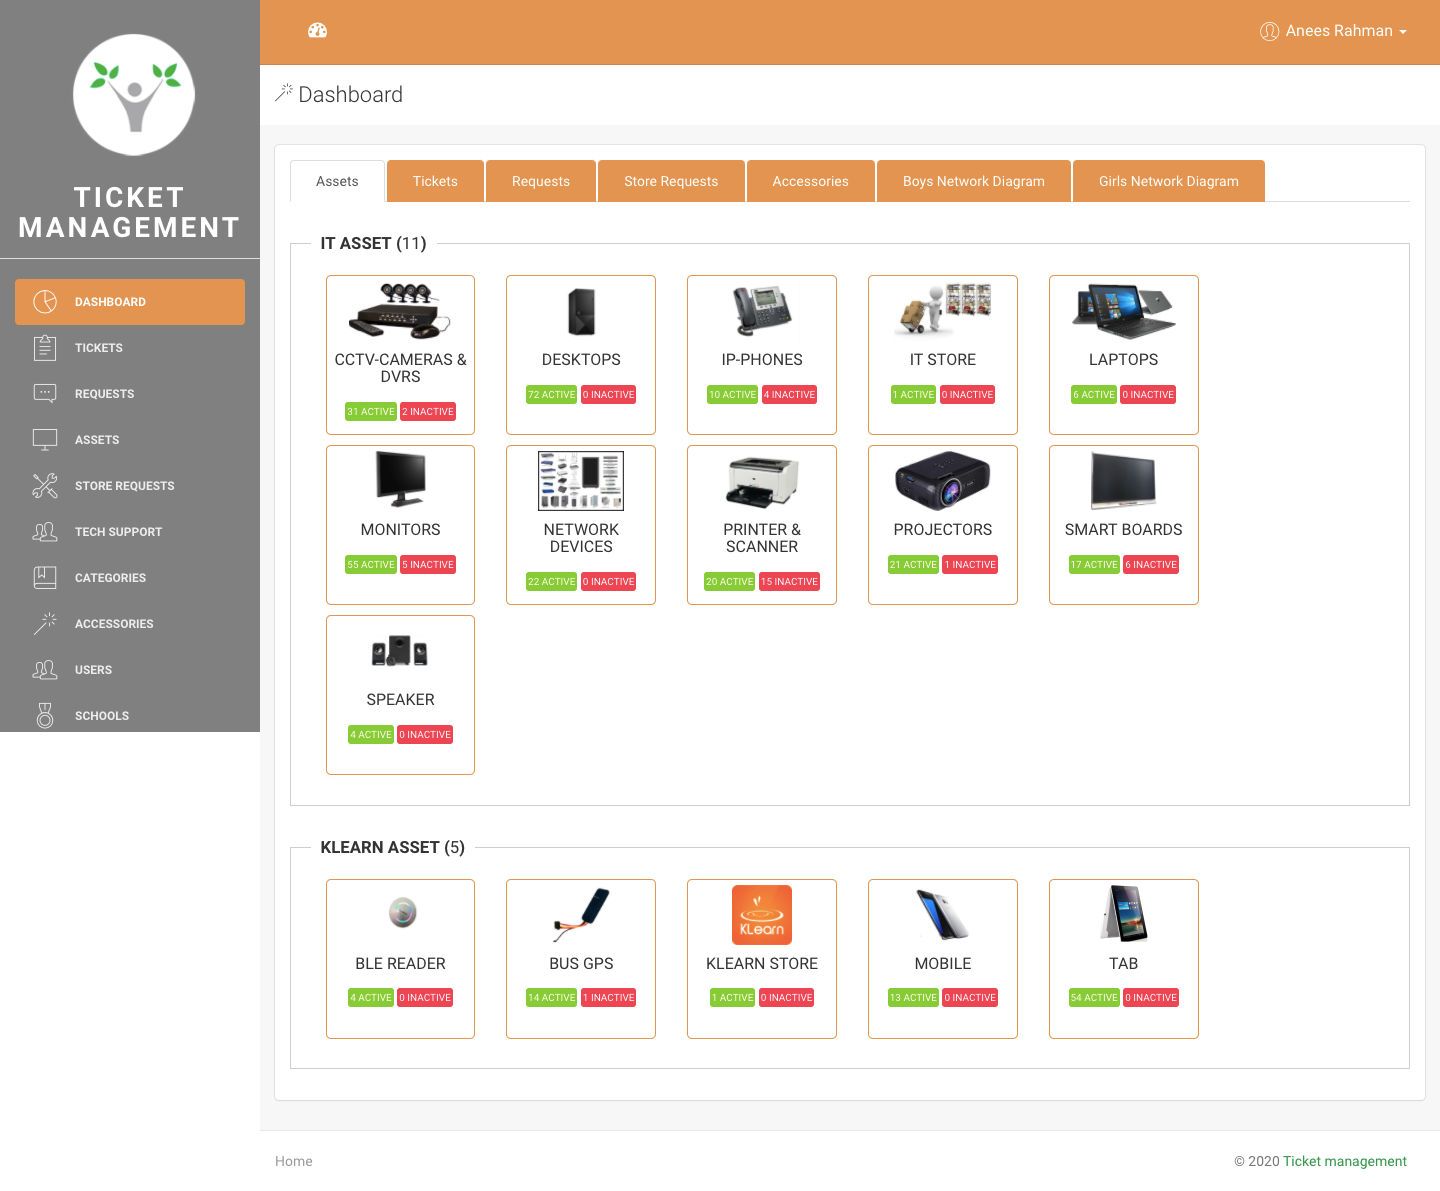
Task: Click the Assets monitor icon in sidebar
Action: click(x=45, y=440)
